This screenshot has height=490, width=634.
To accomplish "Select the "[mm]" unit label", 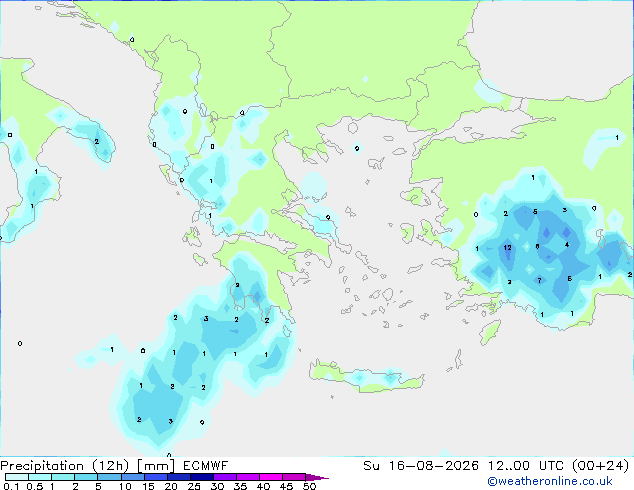I will point(156,466).
